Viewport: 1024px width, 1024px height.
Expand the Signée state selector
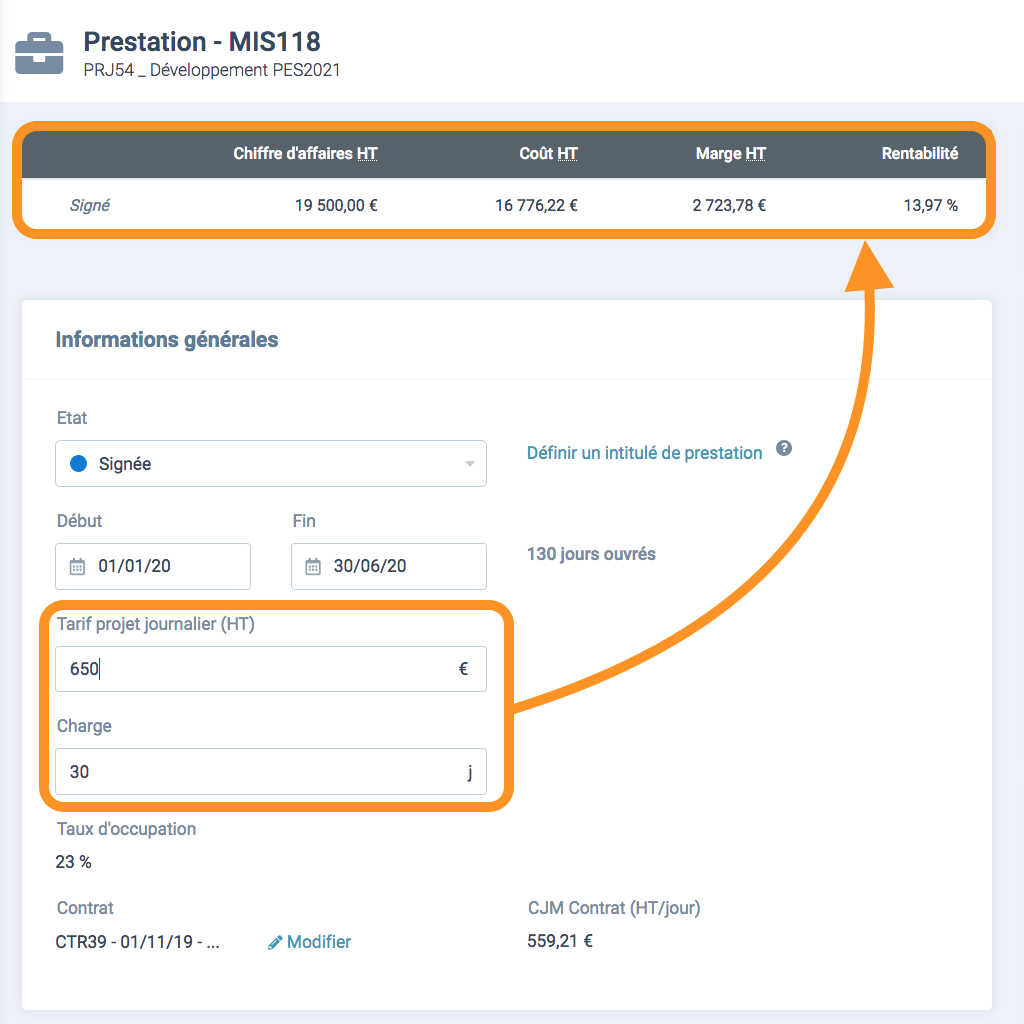pos(271,464)
